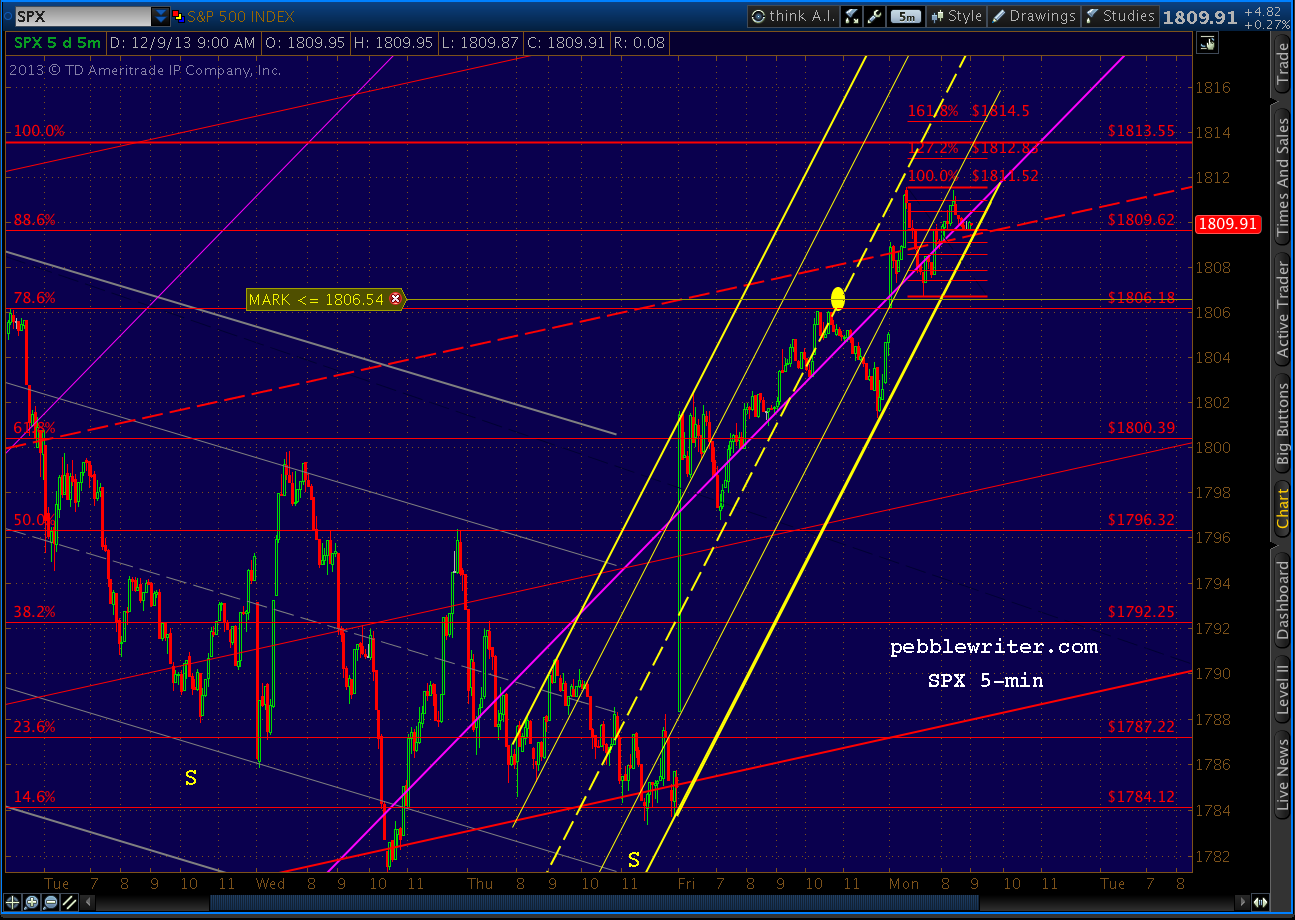Image resolution: width=1295 pixels, height=920 pixels.
Task: Toggle the cursor style icon beside think A.I.
Action: coord(852,16)
